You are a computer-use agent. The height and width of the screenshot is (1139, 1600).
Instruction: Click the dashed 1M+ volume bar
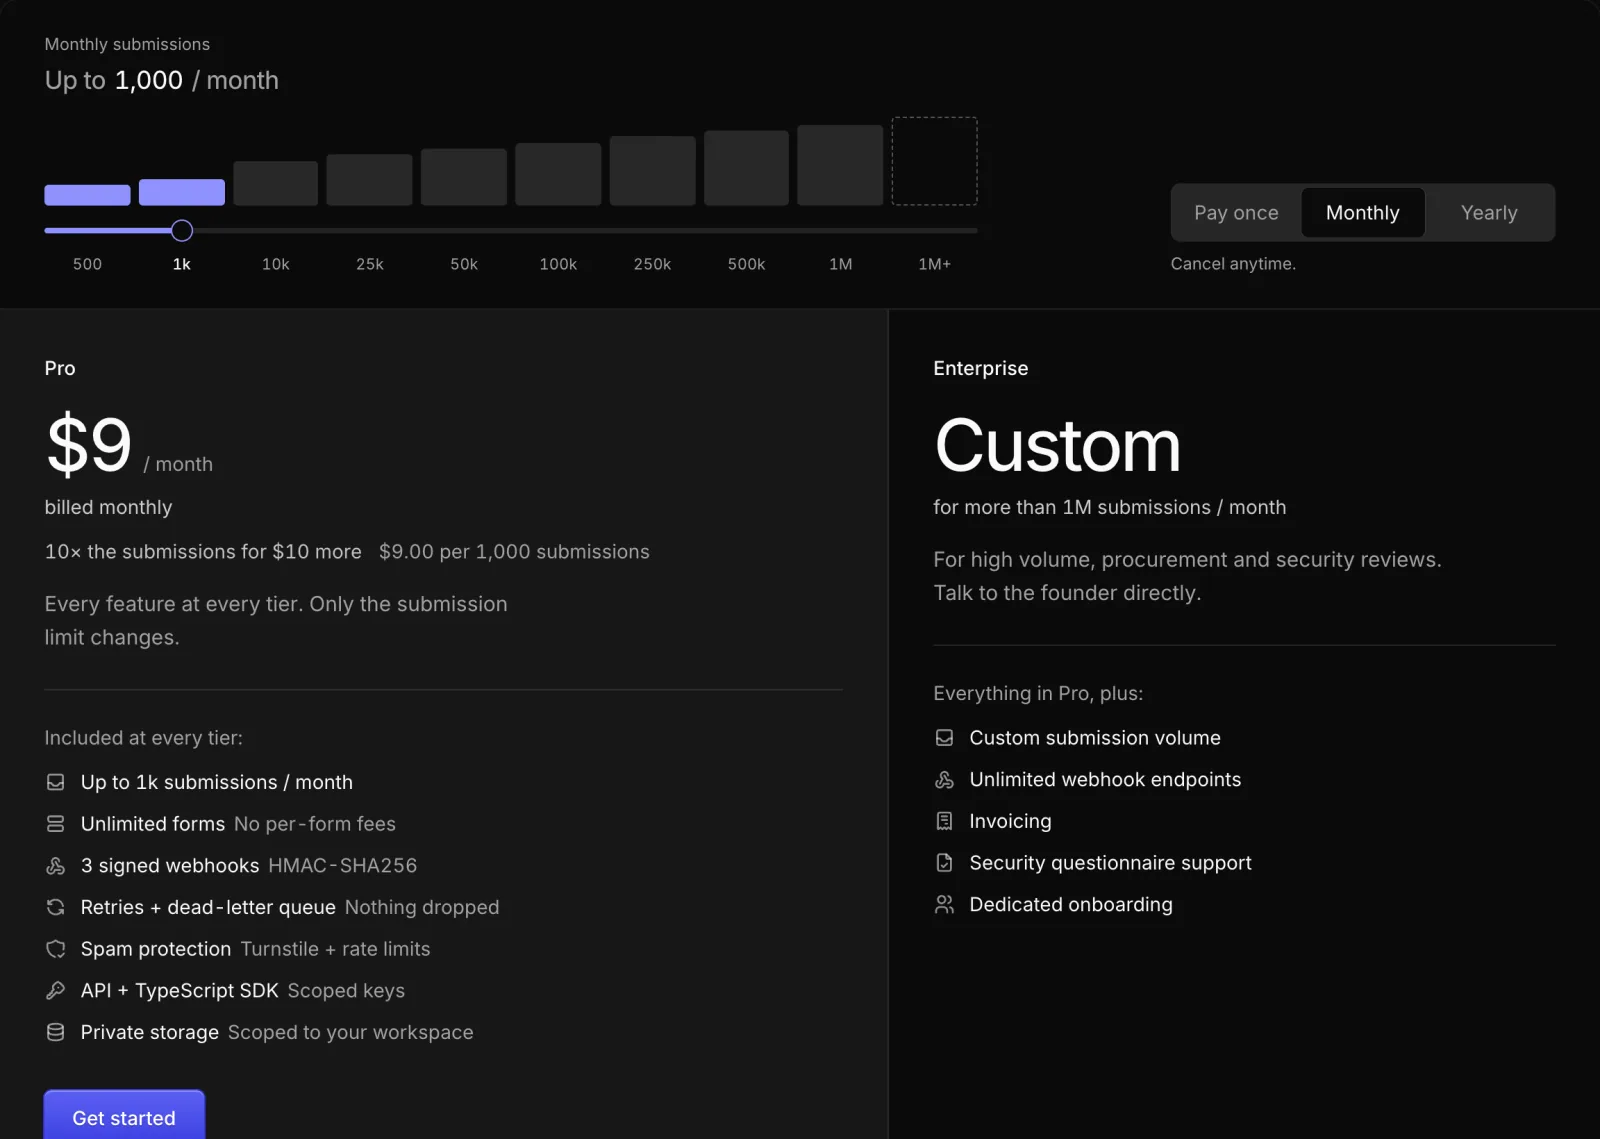click(935, 161)
